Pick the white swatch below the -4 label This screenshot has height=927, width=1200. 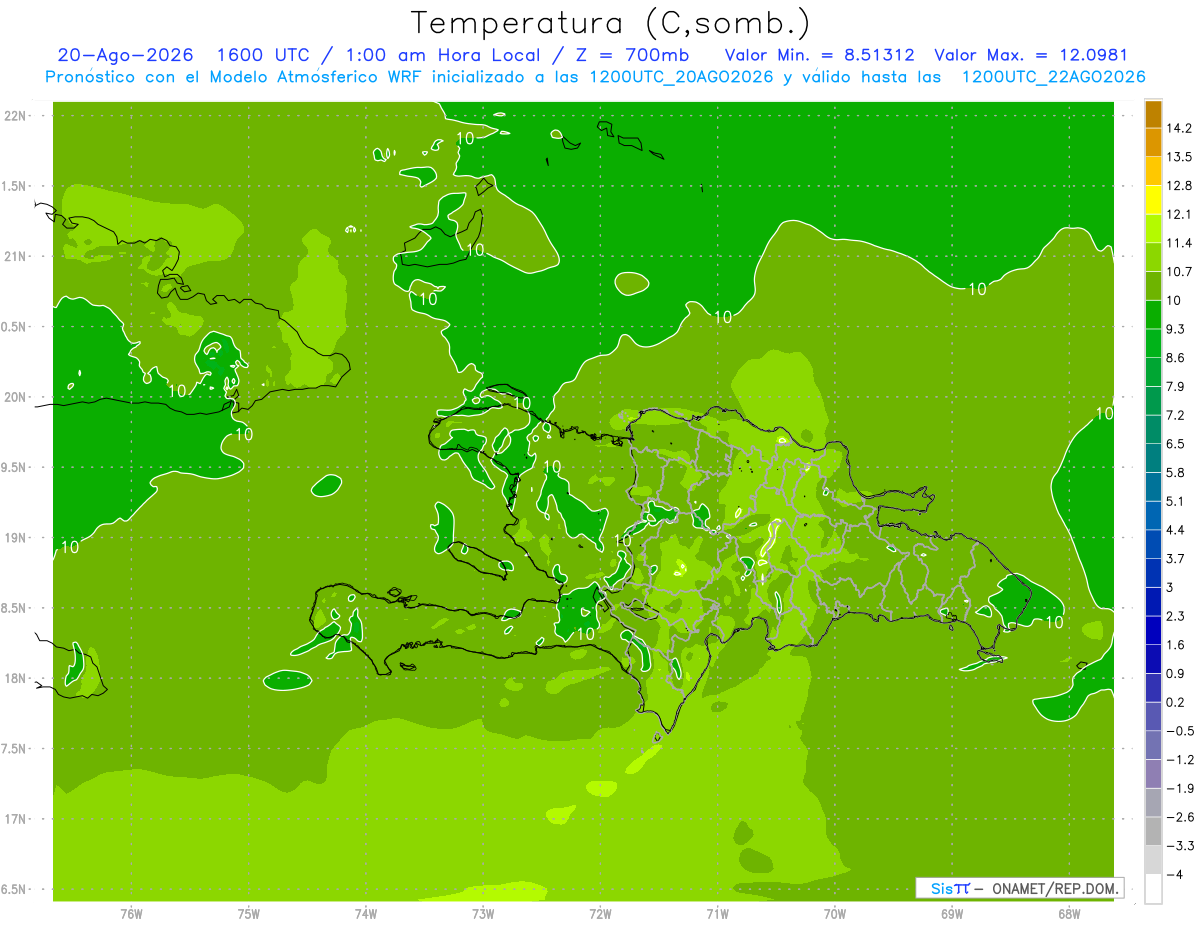point(1153,889)
